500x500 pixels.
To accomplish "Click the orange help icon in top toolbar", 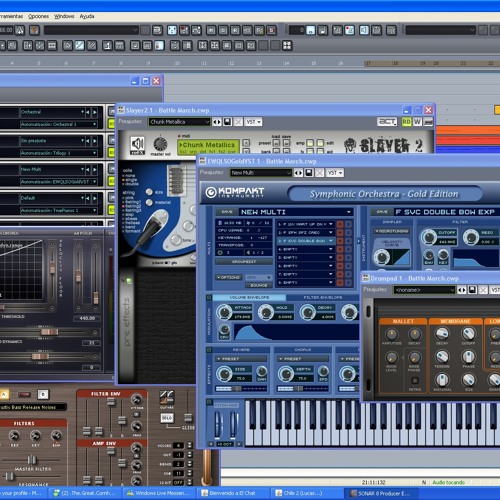I will [34, 30].
